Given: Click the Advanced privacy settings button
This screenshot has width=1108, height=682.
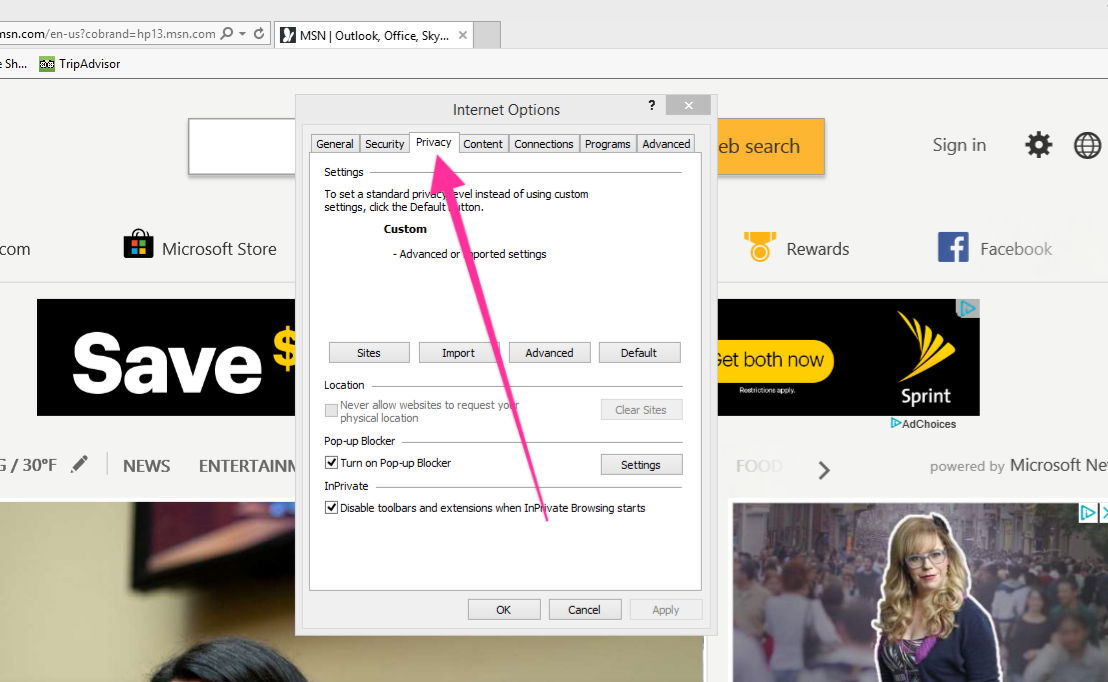Looking at the screenshot, I should pyautogui.click(x=549, y=353).
